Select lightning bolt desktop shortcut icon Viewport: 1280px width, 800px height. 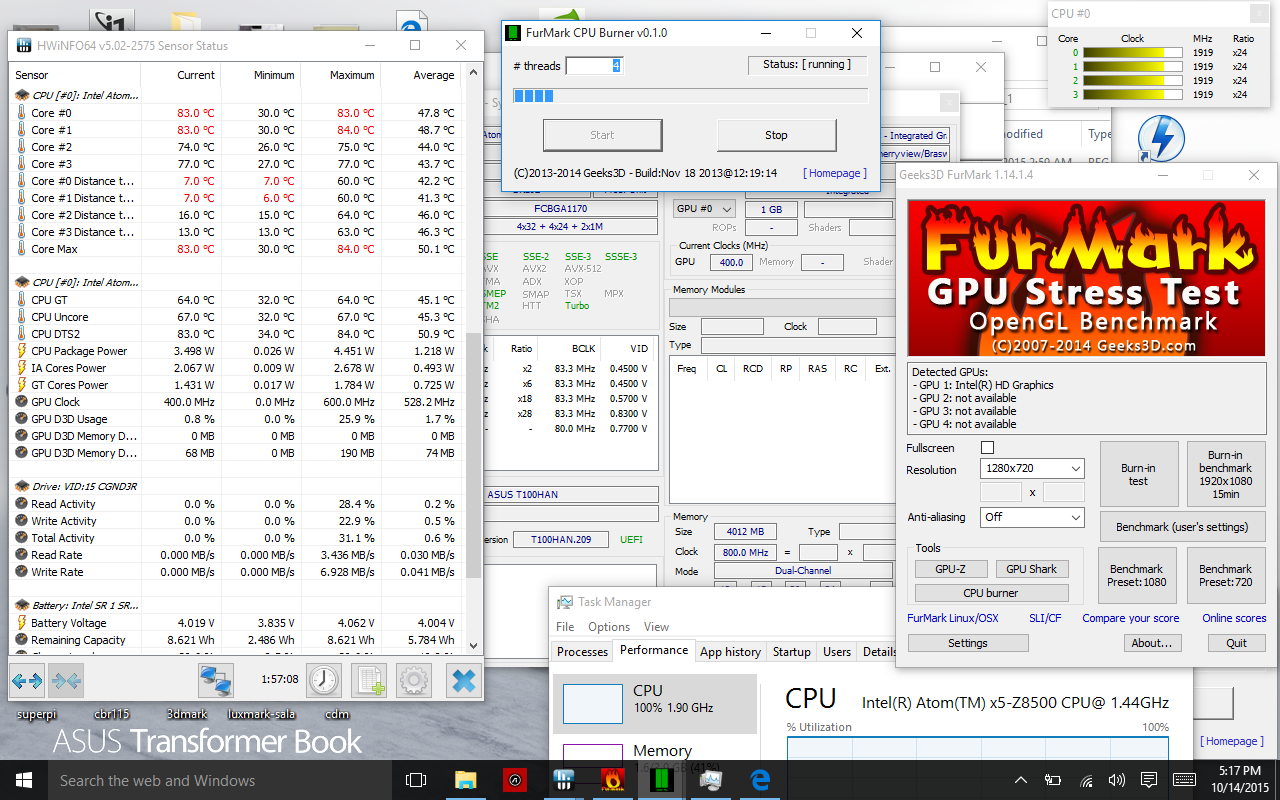point(1163,137)
